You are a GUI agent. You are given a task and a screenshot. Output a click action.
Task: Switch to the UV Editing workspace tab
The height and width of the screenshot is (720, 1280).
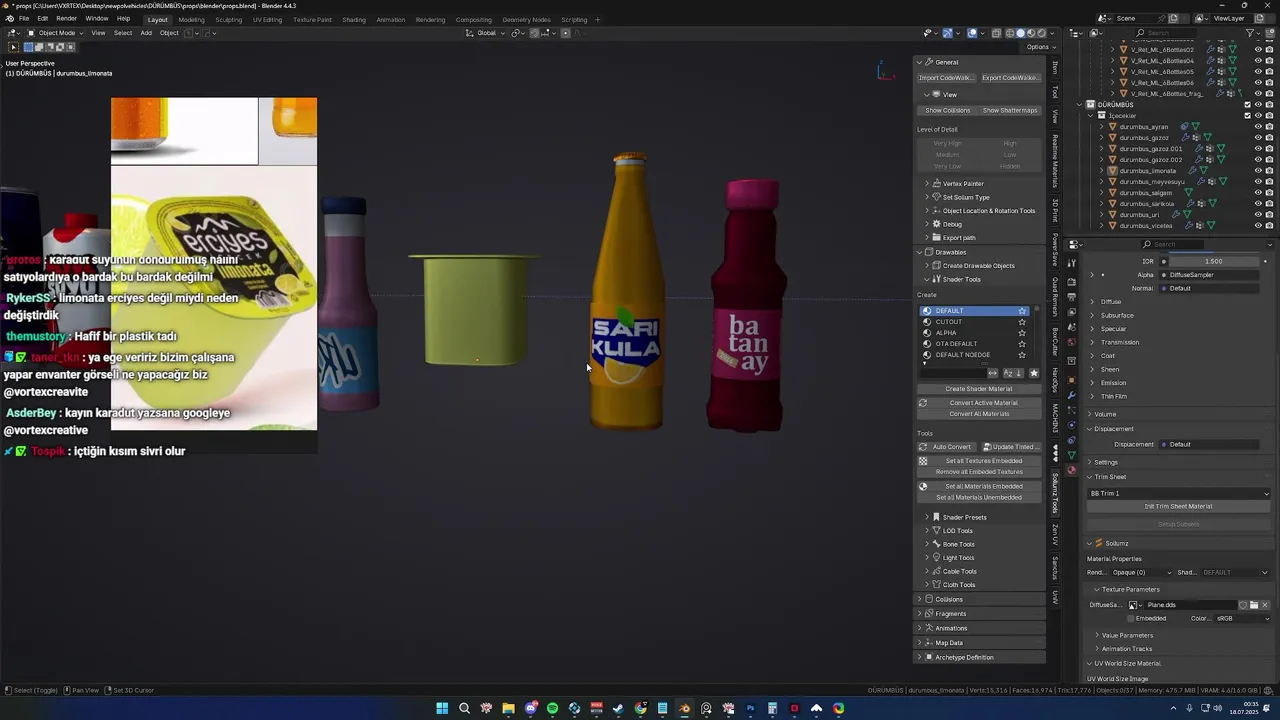click(267, 19)
